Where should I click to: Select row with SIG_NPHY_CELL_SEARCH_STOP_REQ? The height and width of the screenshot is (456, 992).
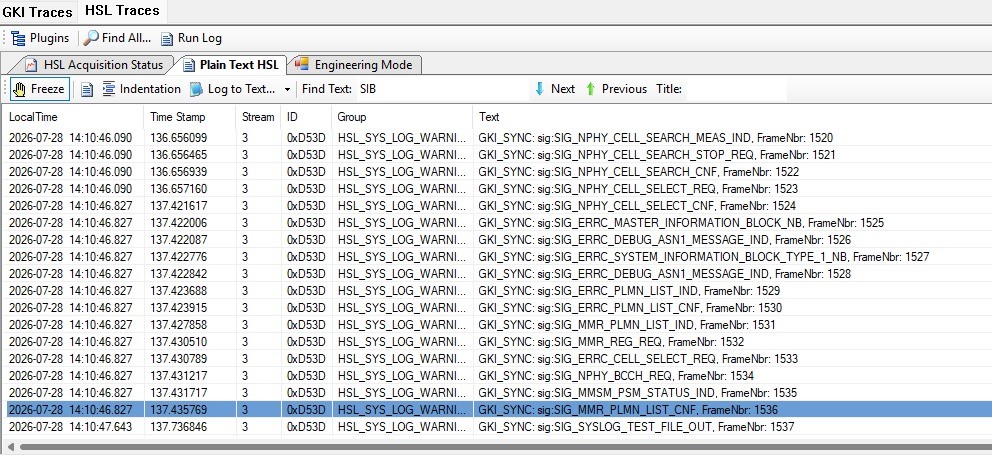[499, 154]
